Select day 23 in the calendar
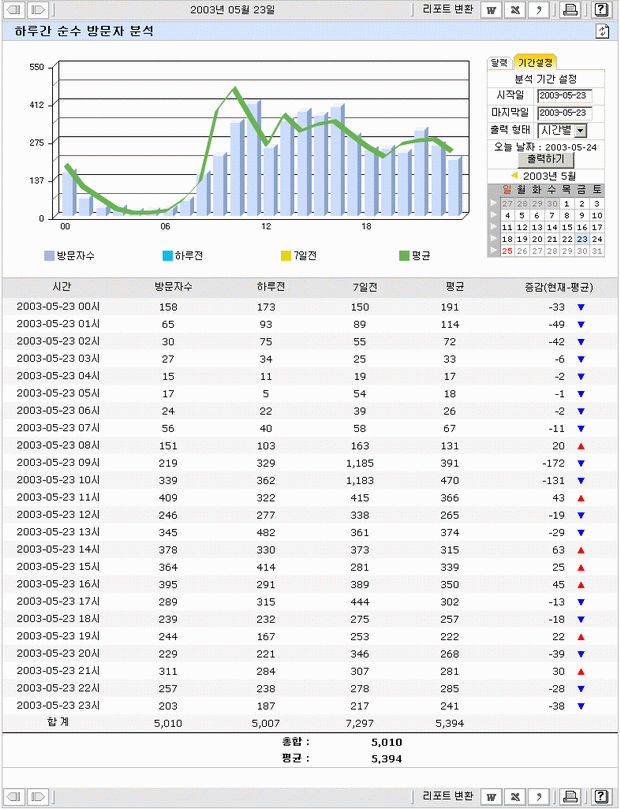Viewport: 620px width, 809px height. point(582,239)
